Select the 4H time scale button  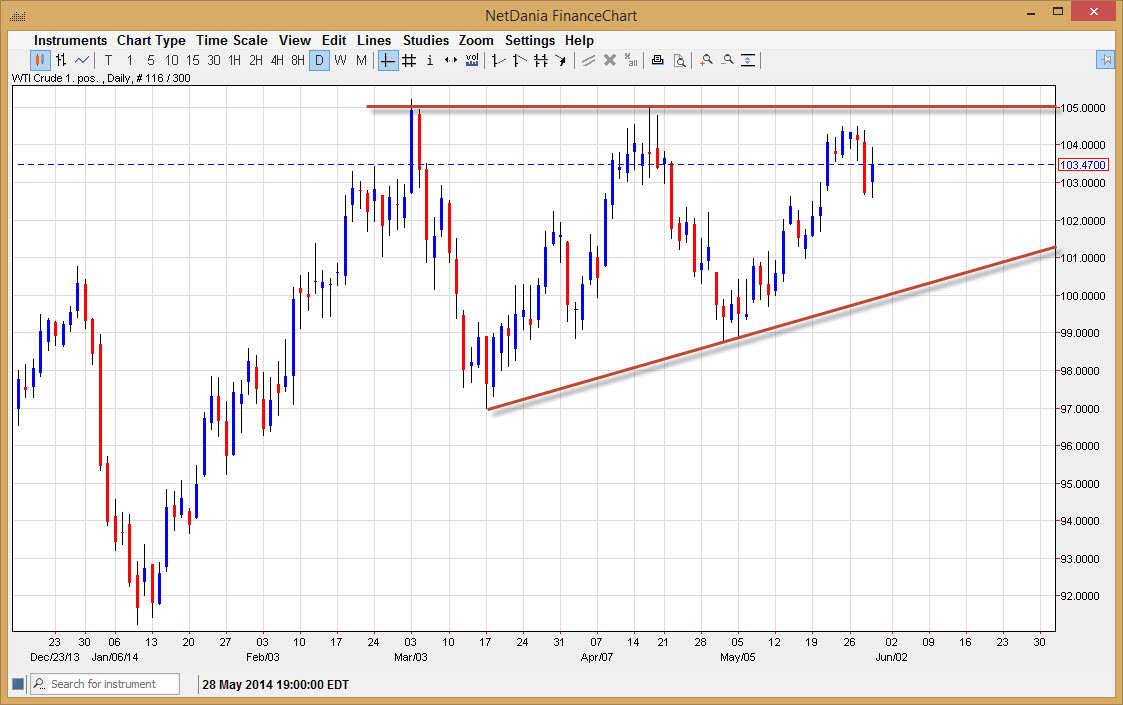(277, 60)
